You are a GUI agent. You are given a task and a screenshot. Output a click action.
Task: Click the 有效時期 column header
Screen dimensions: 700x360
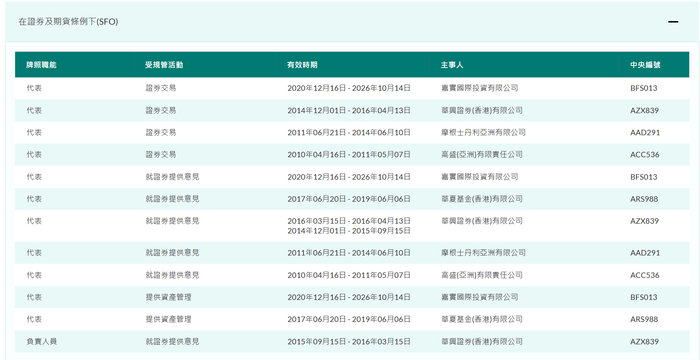303,65
